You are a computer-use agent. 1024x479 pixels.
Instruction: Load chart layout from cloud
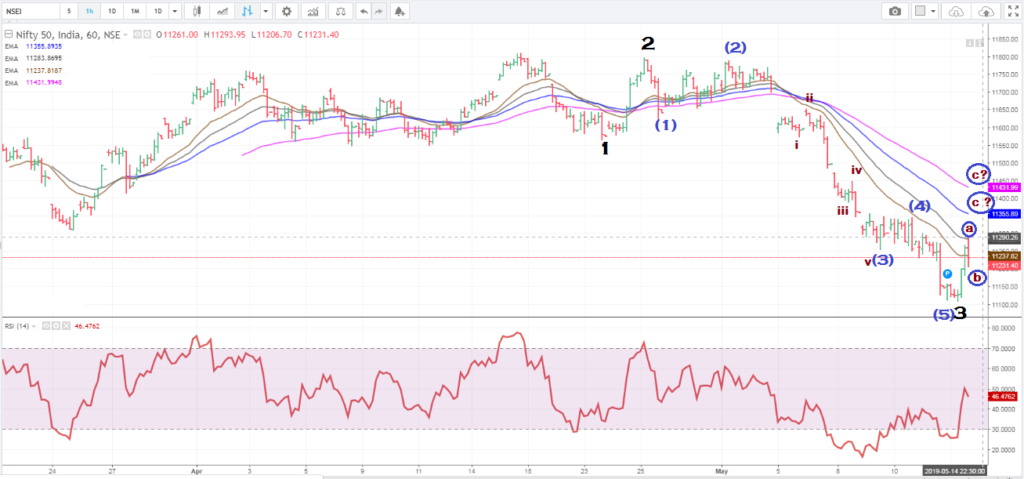[955, 11]
